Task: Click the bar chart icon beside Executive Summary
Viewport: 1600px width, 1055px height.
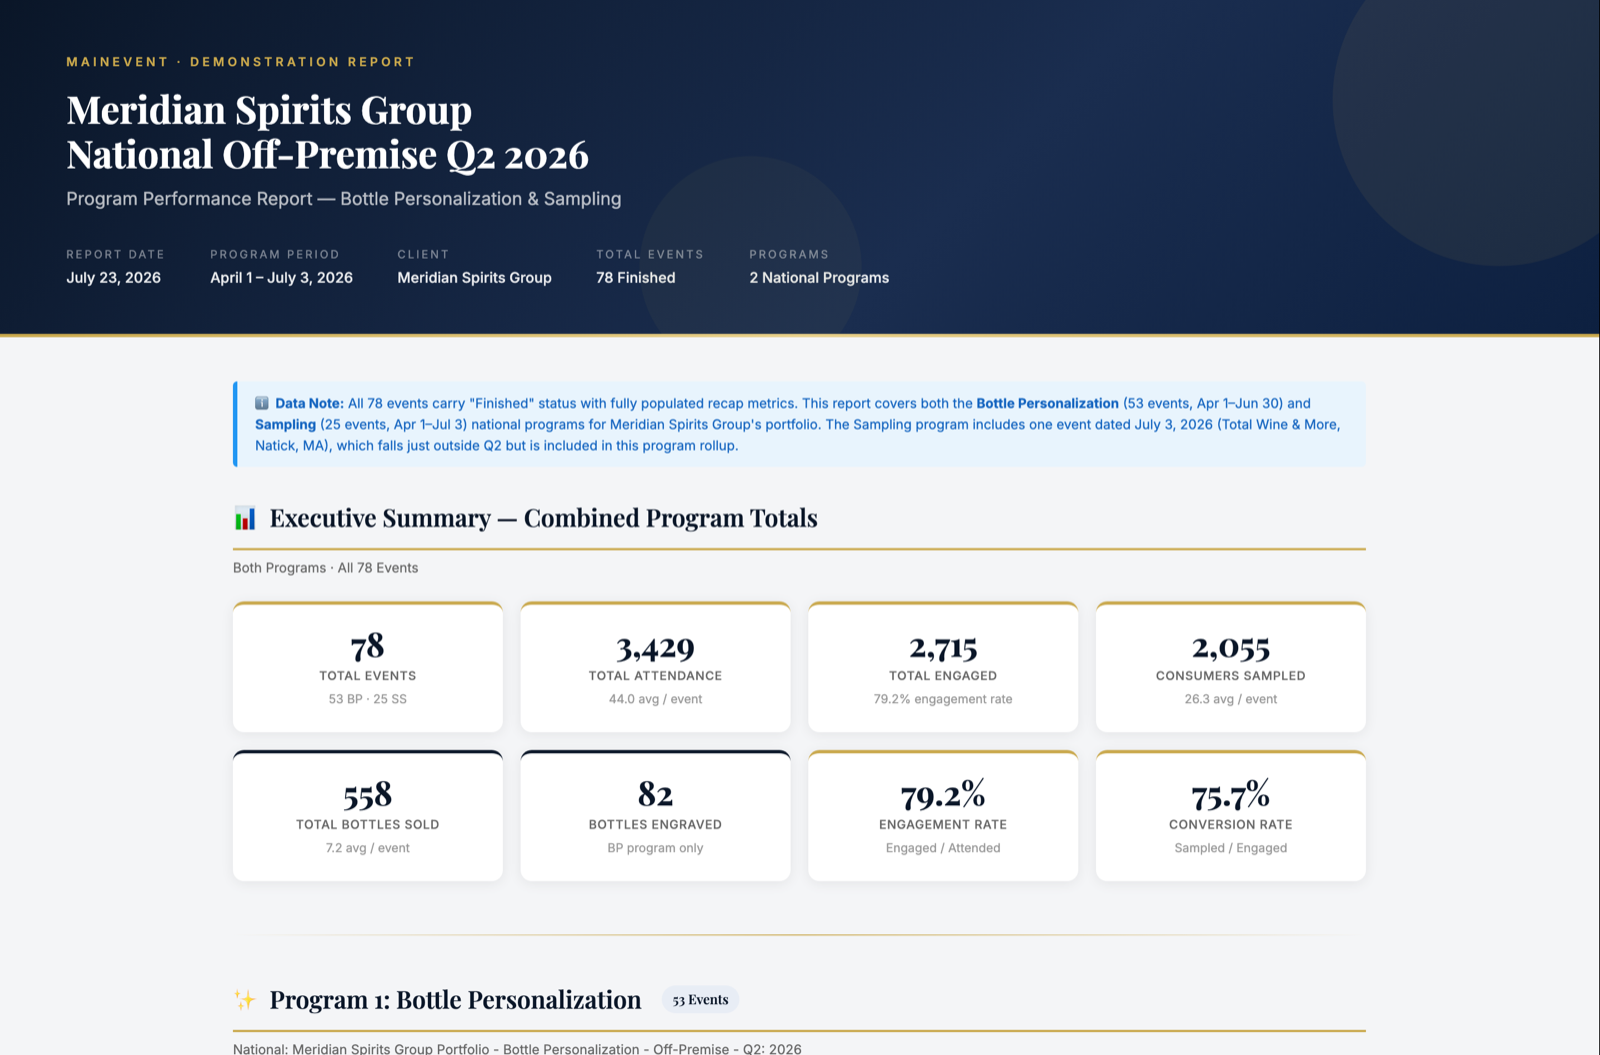Action: coord(245,518)
